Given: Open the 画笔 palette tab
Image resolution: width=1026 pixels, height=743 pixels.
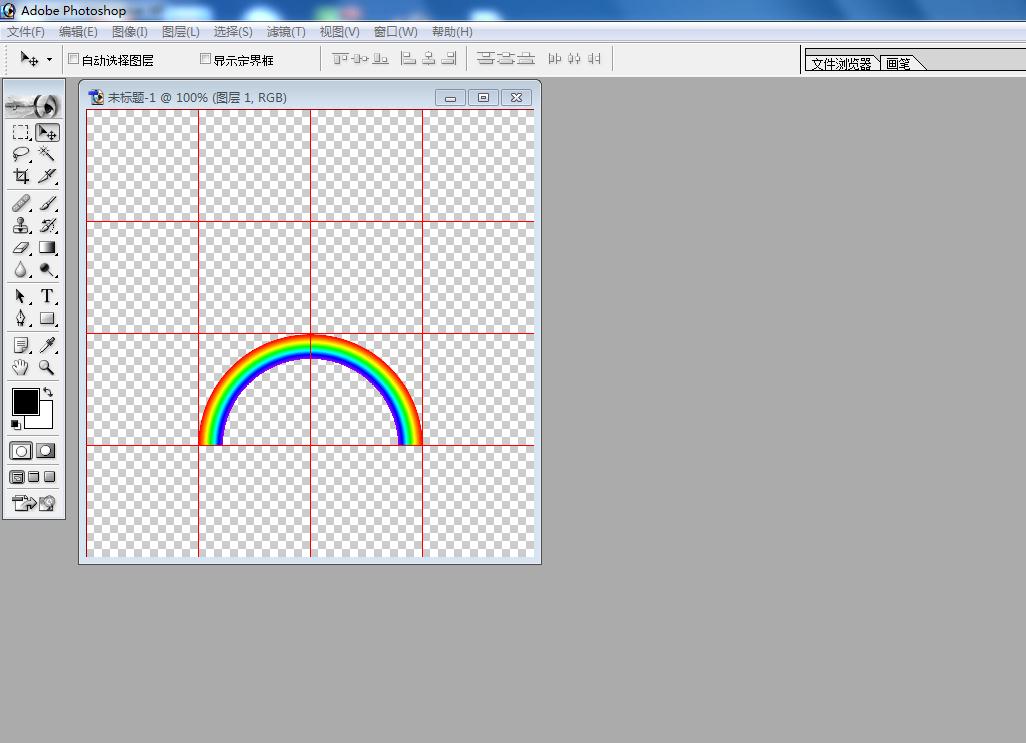Looking at the screenshot, I should coord(899,63).
